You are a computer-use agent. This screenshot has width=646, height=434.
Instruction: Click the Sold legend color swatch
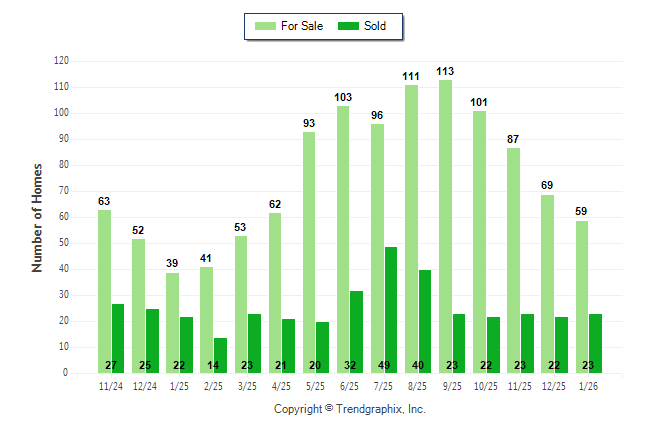pyautogui.click(x=350, y=26)
